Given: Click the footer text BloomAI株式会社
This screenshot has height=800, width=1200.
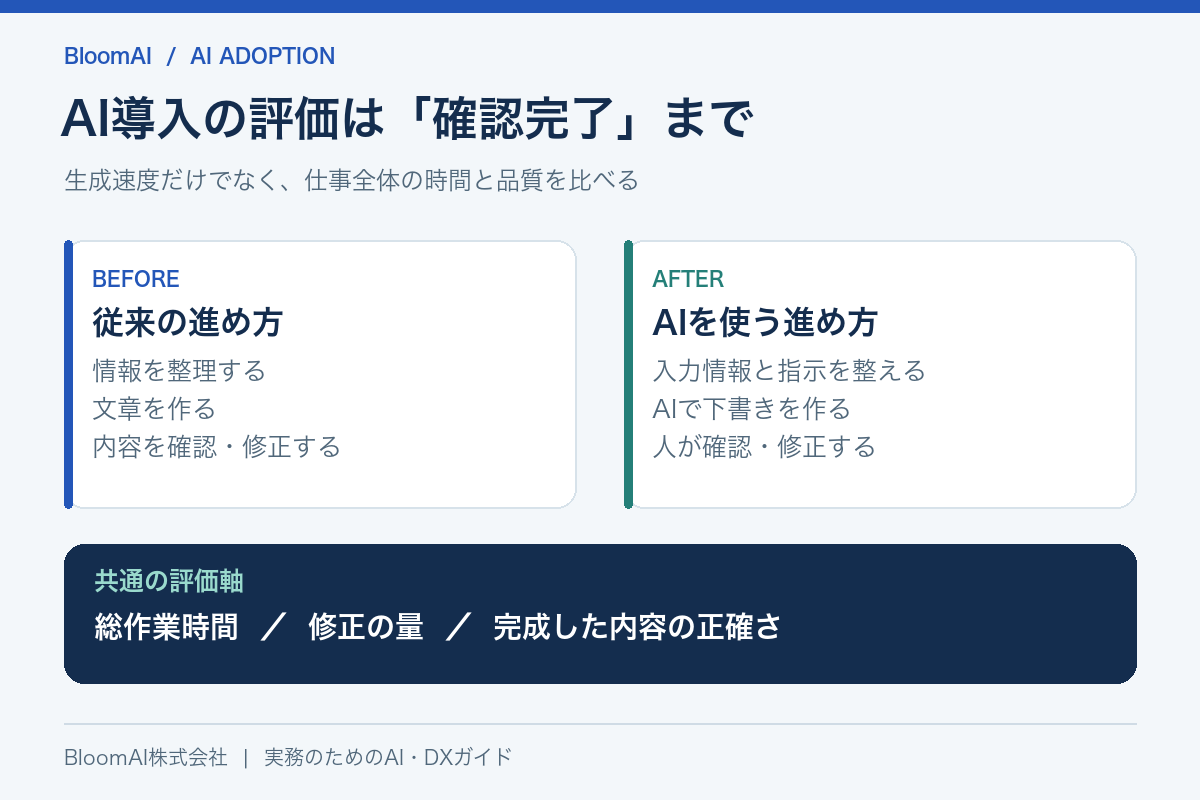Looking at the screenshot, I should (146, 757).
